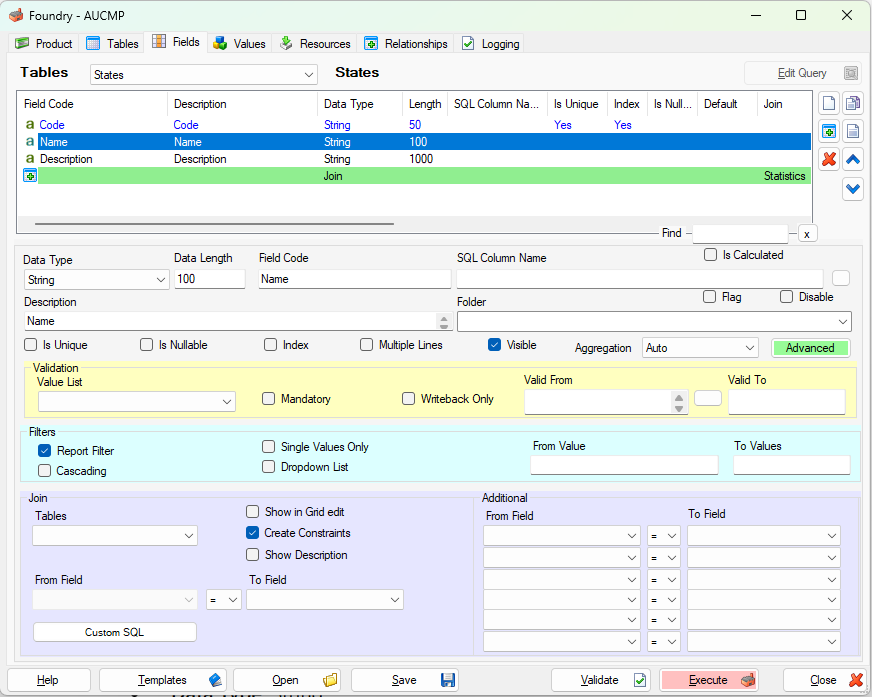
Task: Click the Custom SQL button
Action: (115, 632)
